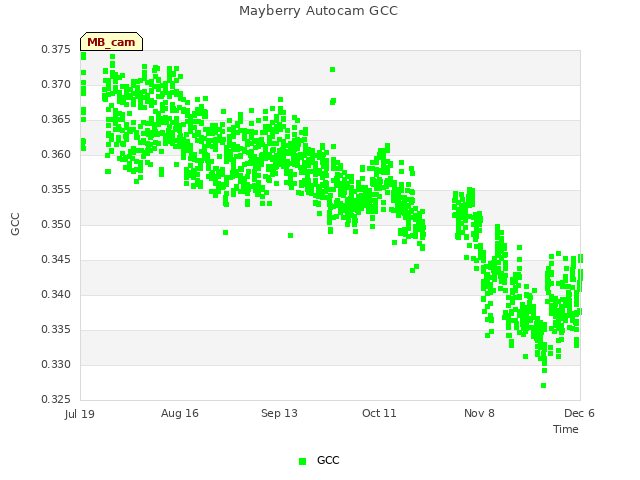The width and height of the screenshot is (640, 480).
Task: Click the 0.355 y-axis value
Action: tap(56, 190)
